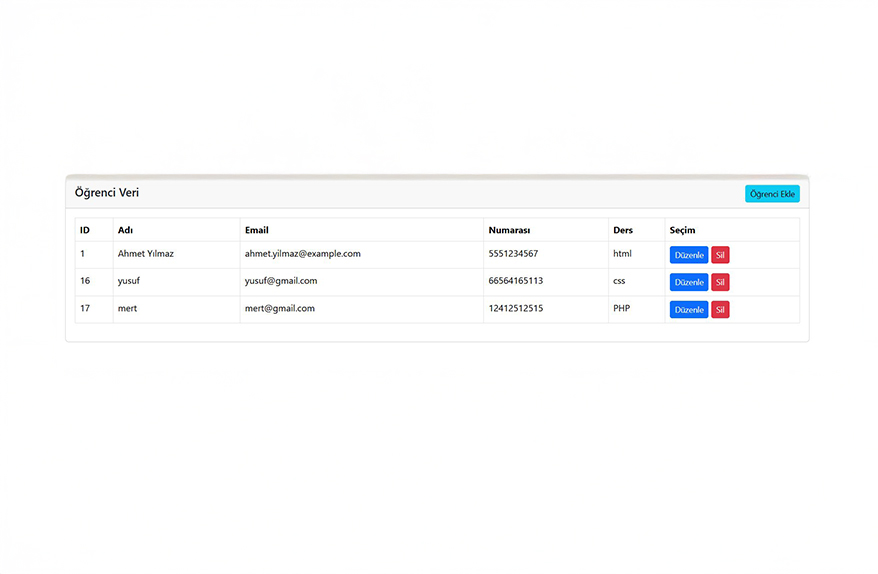The width and height of the screenshot is (878, 574).
Task: Remove yusuf using the Sil button
Action: tap(720, 282)
